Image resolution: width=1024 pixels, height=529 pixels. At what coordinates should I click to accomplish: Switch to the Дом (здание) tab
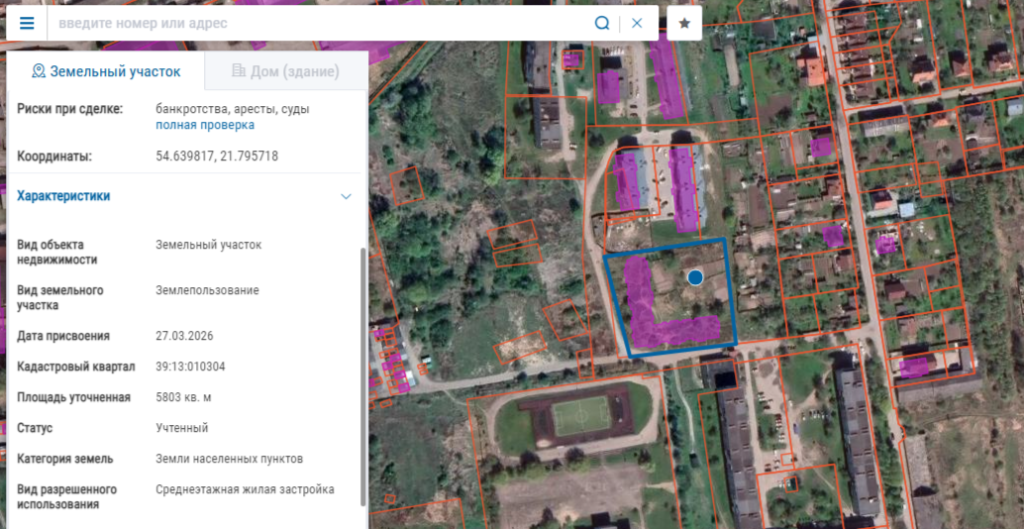coord(286,71)
